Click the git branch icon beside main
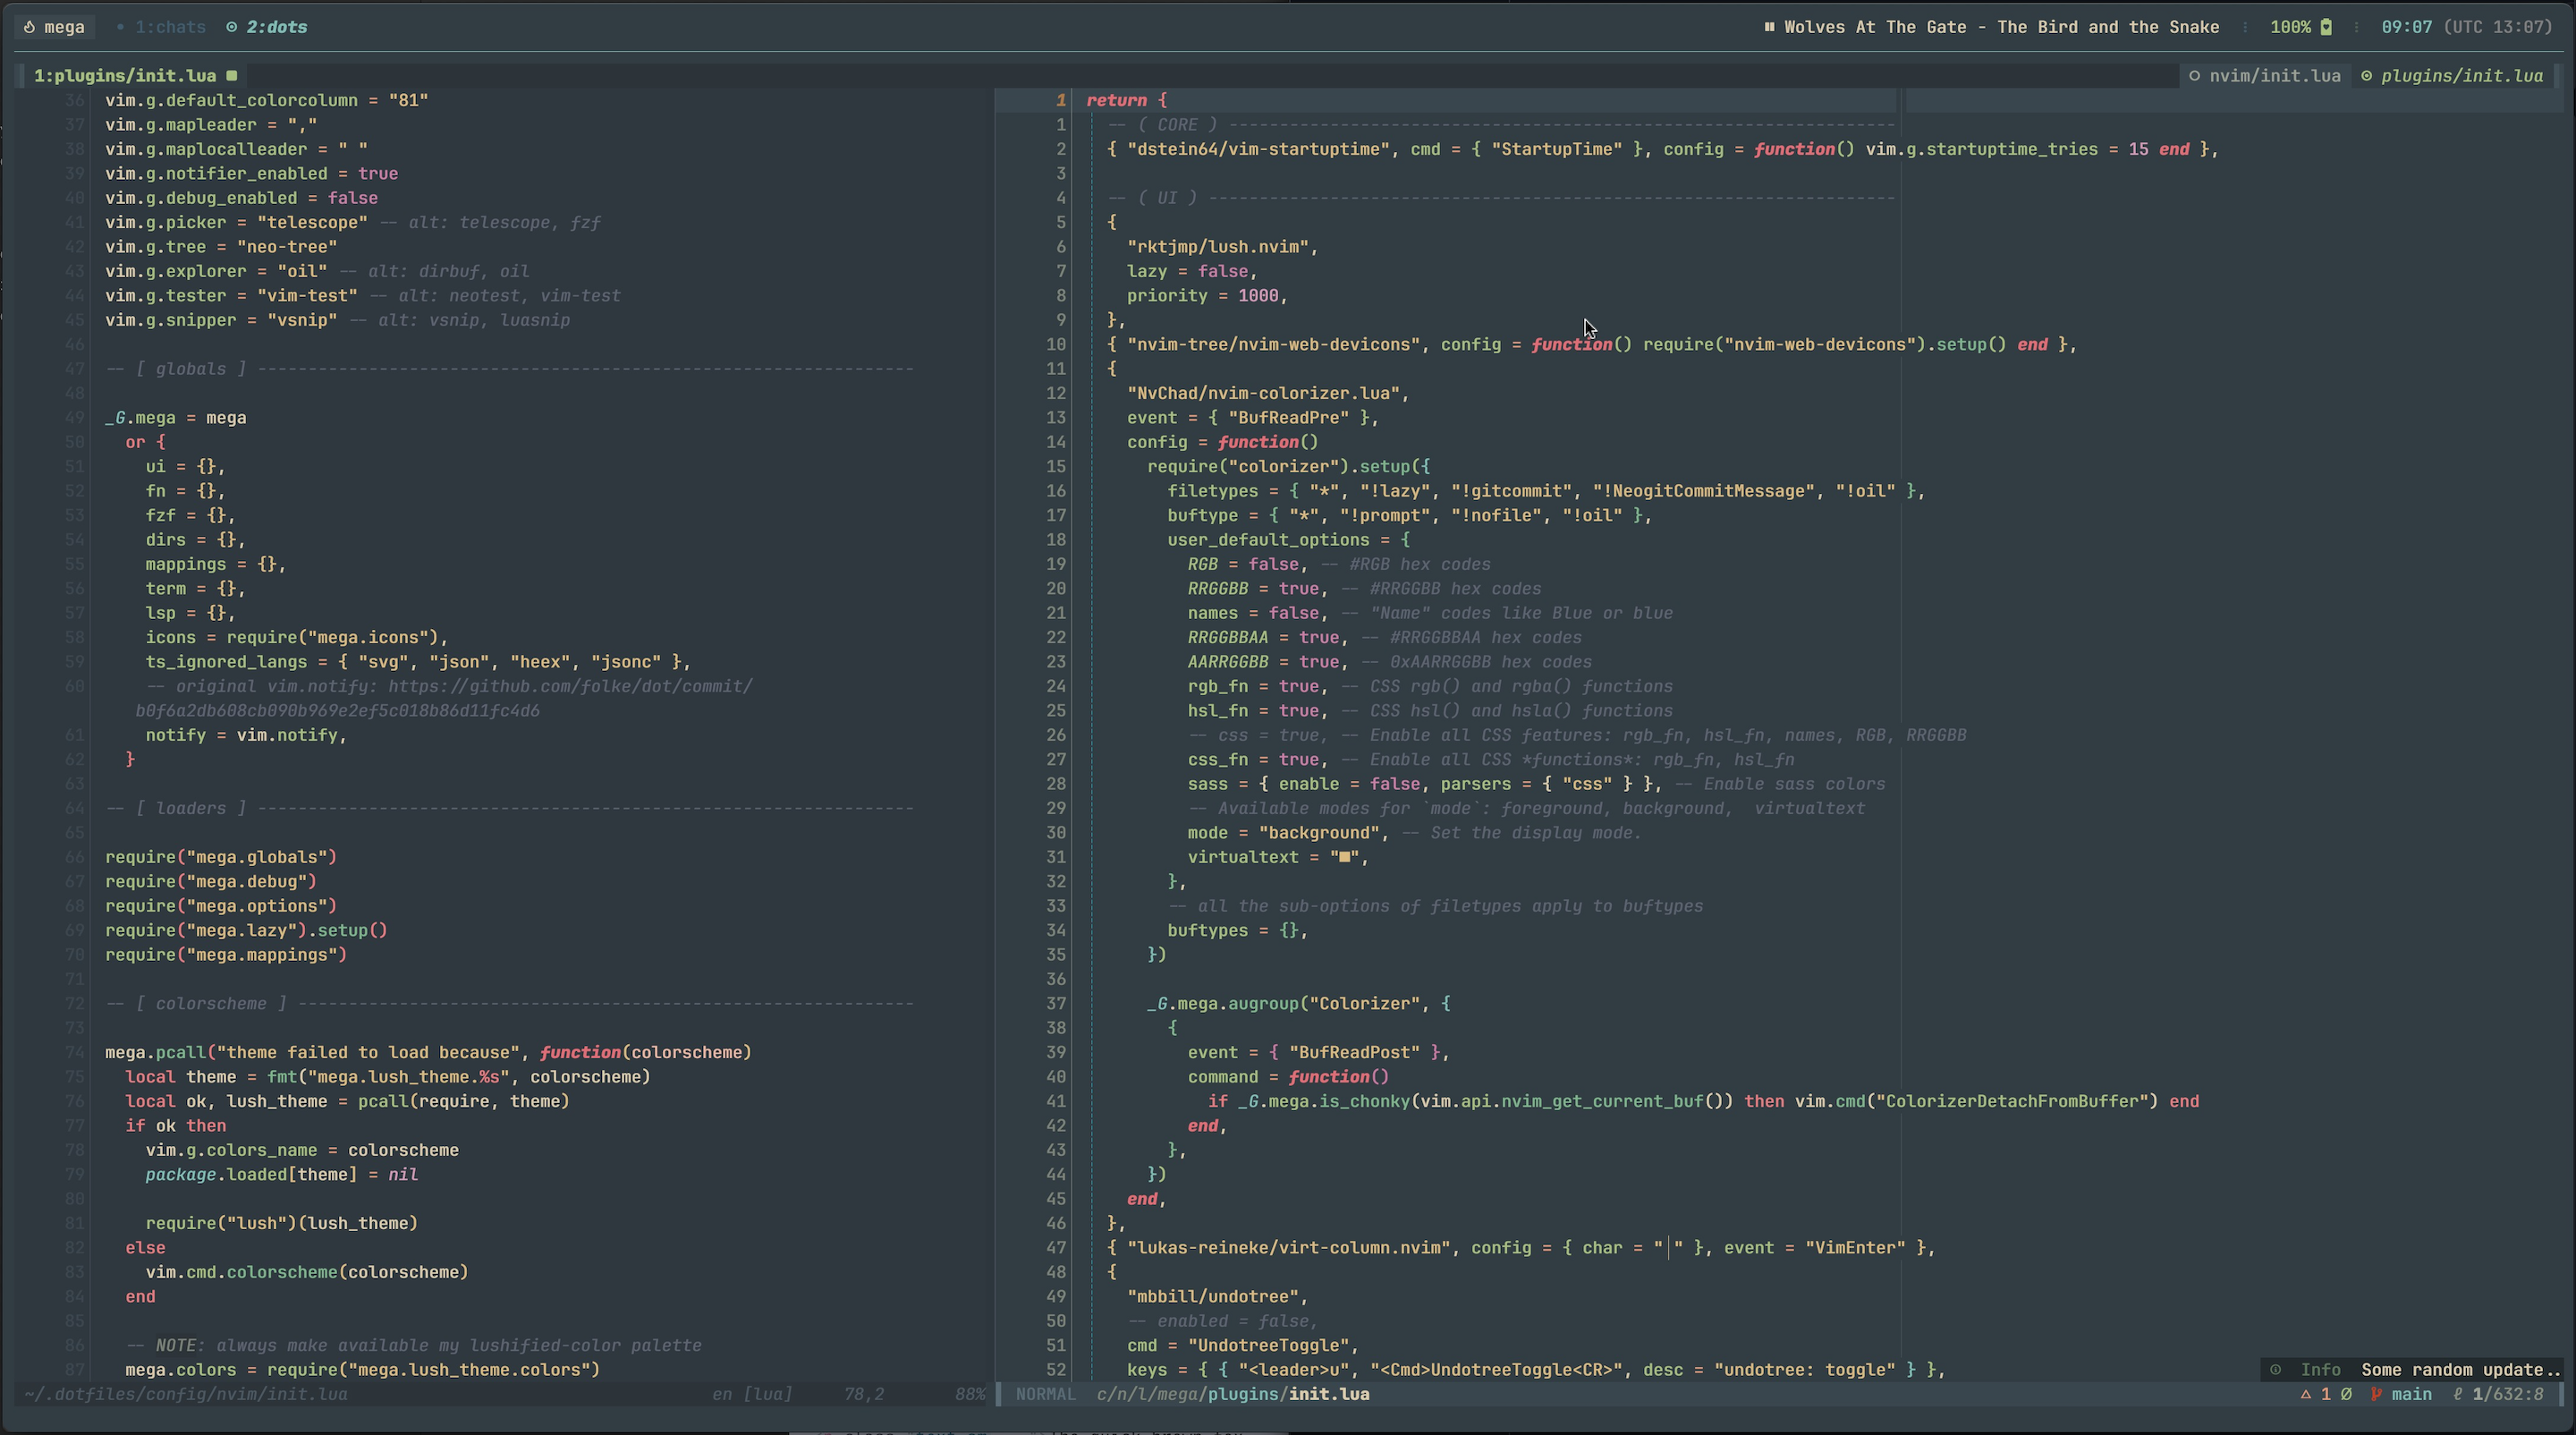Screen dimensions: 2576x1435 click(2376, 1394)
